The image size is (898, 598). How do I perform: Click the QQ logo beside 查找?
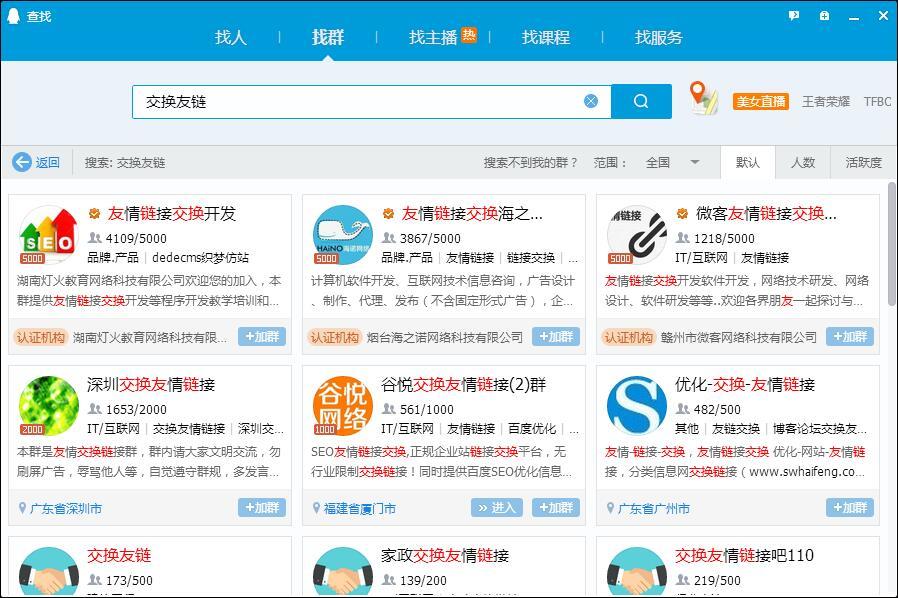(12, 15)
